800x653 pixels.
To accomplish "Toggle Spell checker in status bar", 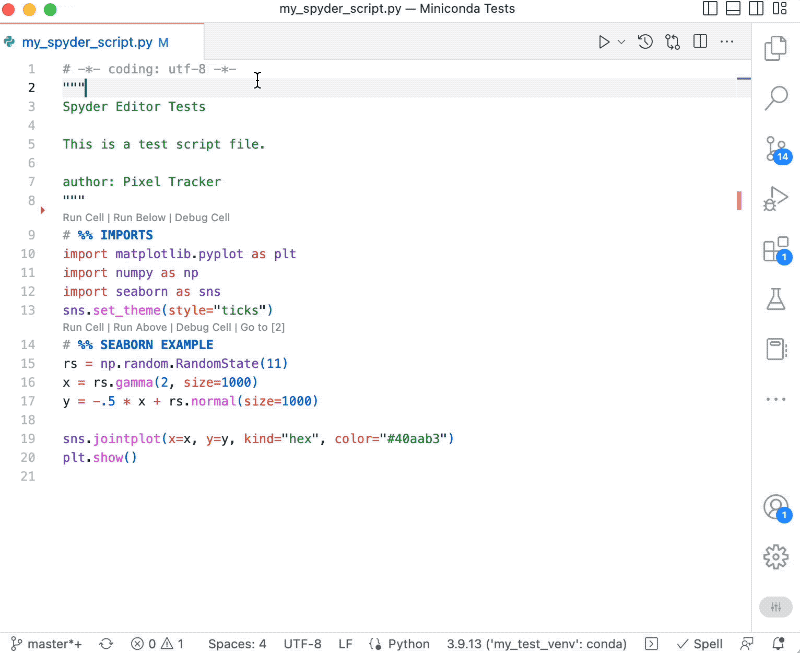I will pyautogui.click(x=699, y=644).
